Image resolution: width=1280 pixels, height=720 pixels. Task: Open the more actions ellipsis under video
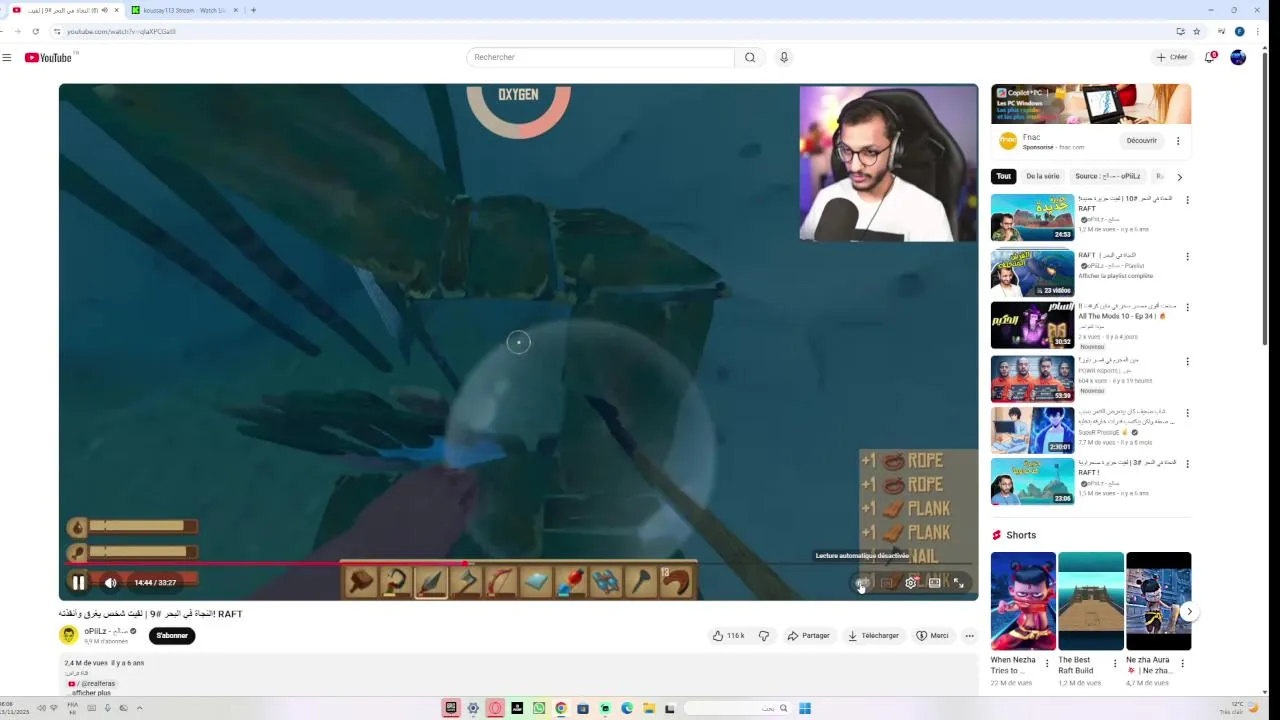[969, 636]
